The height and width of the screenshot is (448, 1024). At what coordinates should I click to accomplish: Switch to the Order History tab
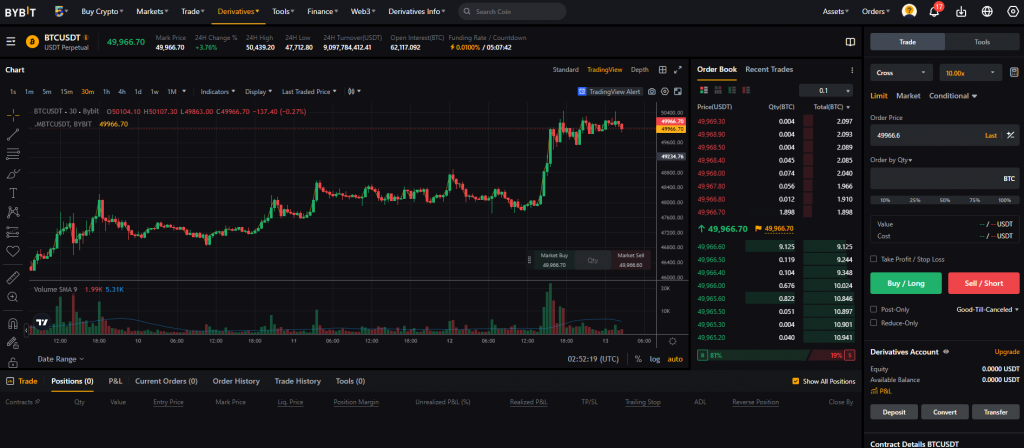pos(236,381)
